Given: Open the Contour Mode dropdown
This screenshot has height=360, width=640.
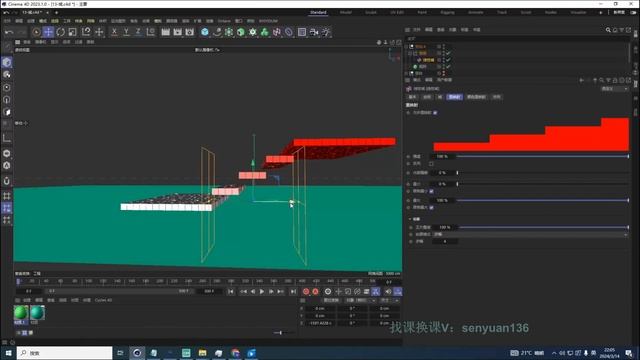Looking at the screenshot, I should (530, 234).
